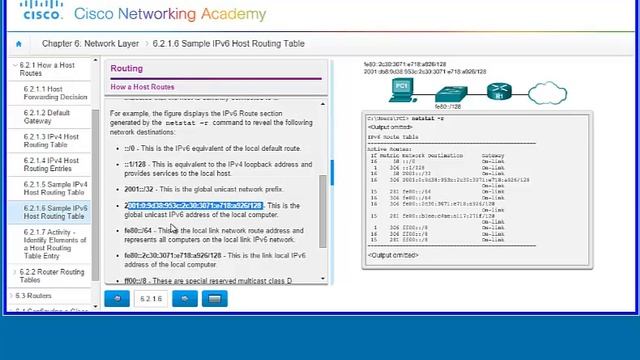Viewport: 640px width, 360px height.
Task: Expand the 6.3 Routers section
Action: coord(11,296)
